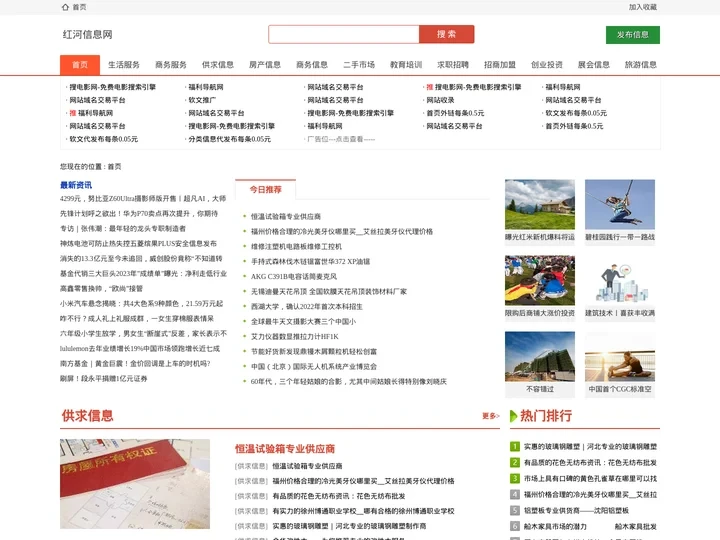The image size is (720, 540).
Task: Open the 创业投资 navigation item
Action: [547, 65]
